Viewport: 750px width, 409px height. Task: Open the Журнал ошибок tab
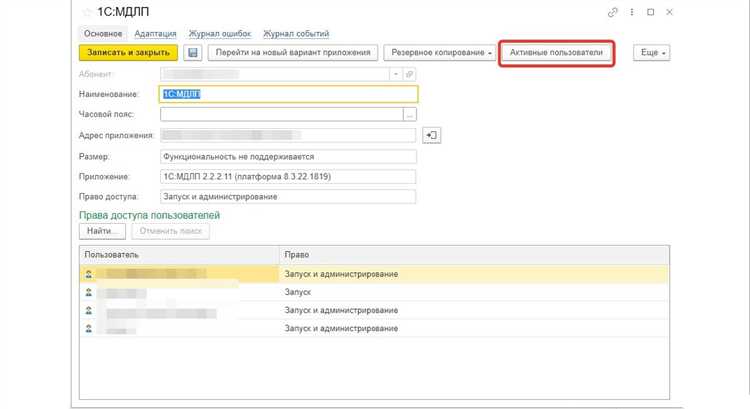[x=220, y=34]
